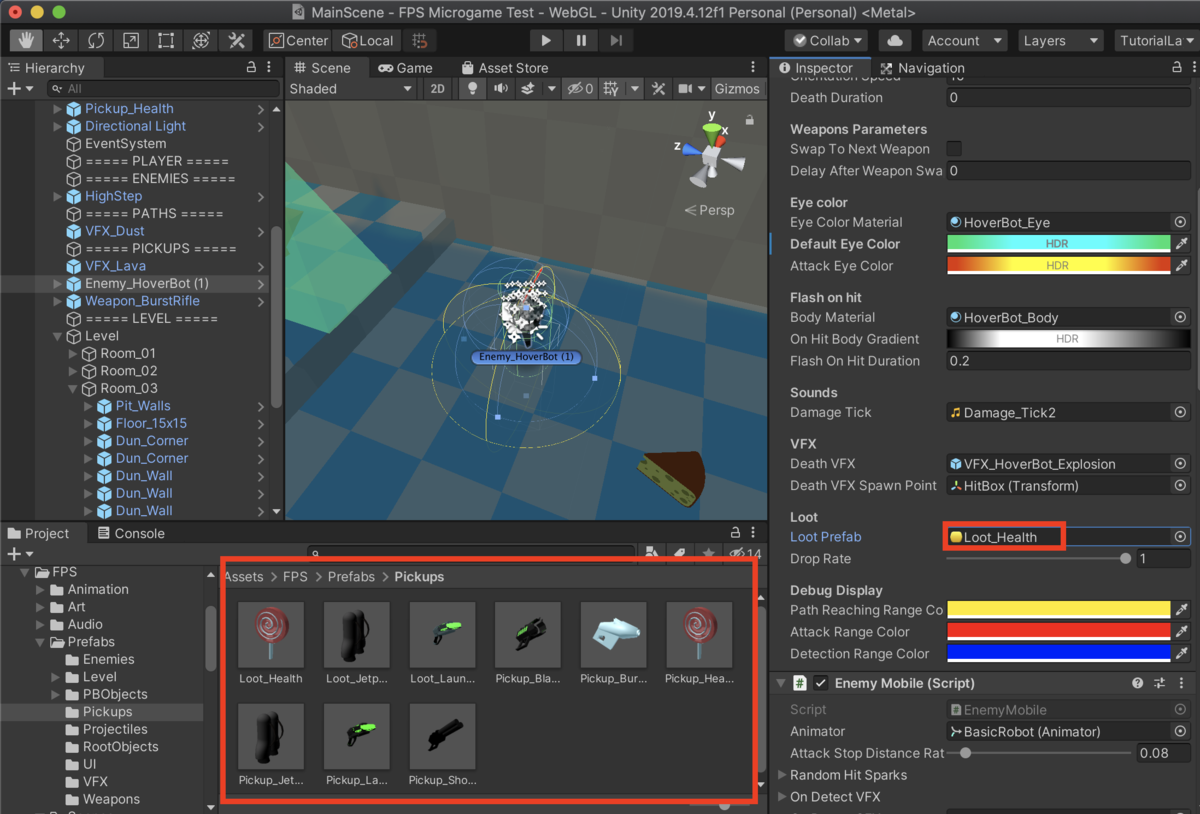Viewport: 1200px width, 814px height.
Task: Open the scene camera settings
Action: pos(686,89)
